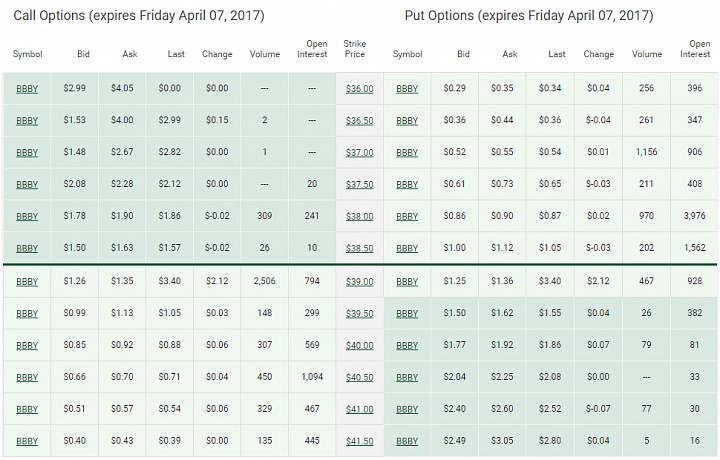Open the $38.00 strike price link
Screen dimensions: 720x460
click(x=359, y=216)
